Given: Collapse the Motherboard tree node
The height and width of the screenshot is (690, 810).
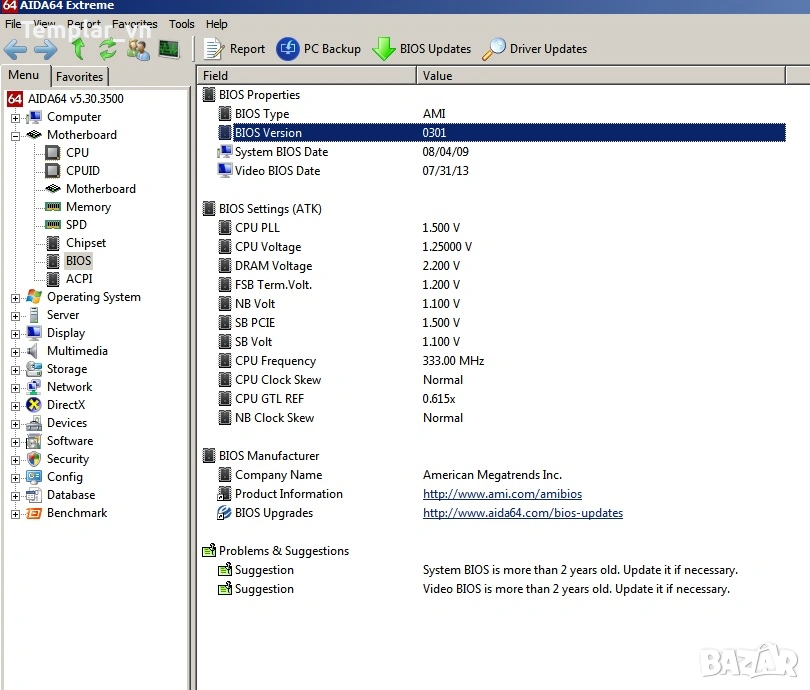Looking at the screenshot, I should [16, 136].
